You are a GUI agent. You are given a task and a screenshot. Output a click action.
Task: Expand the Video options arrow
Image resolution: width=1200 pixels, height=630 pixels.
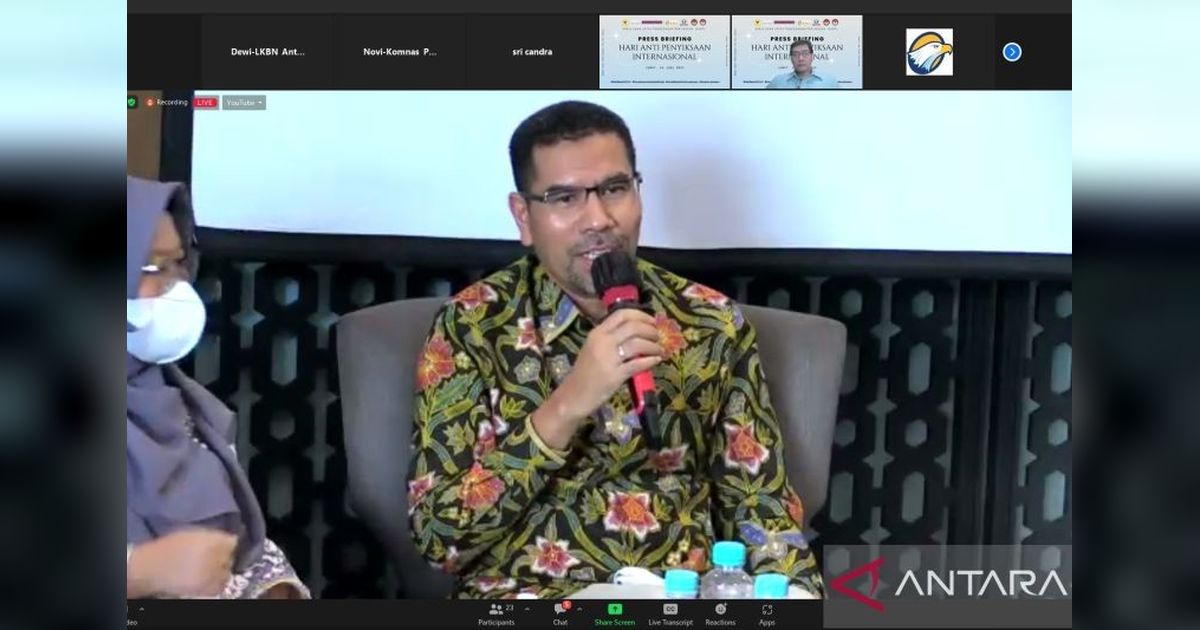[x=141, y=609]
